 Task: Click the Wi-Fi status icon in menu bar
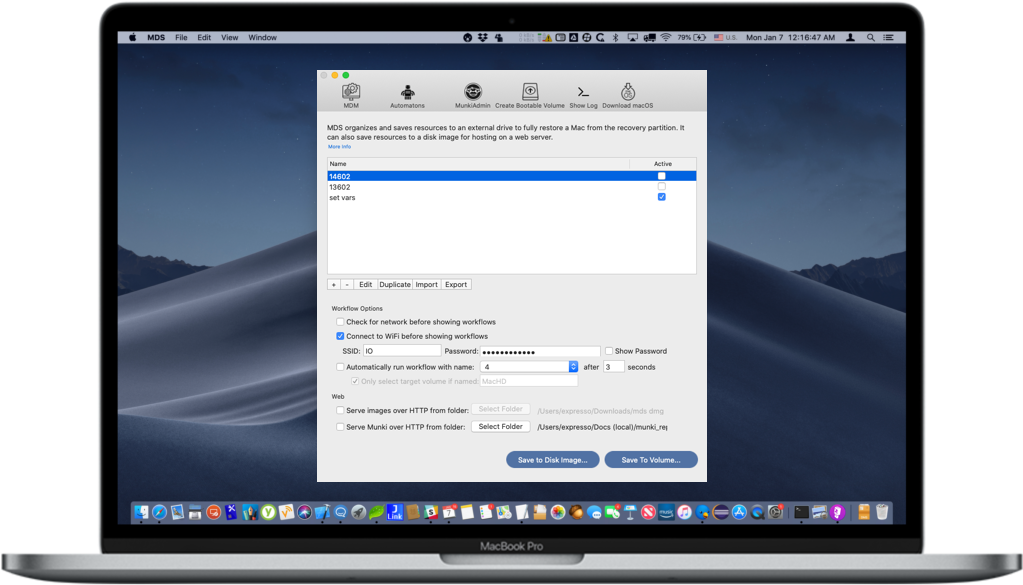click(x=665, y=37)
